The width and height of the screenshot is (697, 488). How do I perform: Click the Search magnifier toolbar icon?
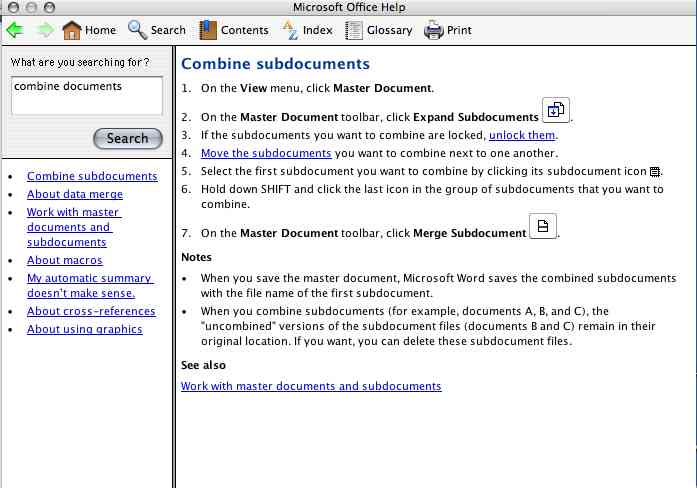(x=137, y=30)
